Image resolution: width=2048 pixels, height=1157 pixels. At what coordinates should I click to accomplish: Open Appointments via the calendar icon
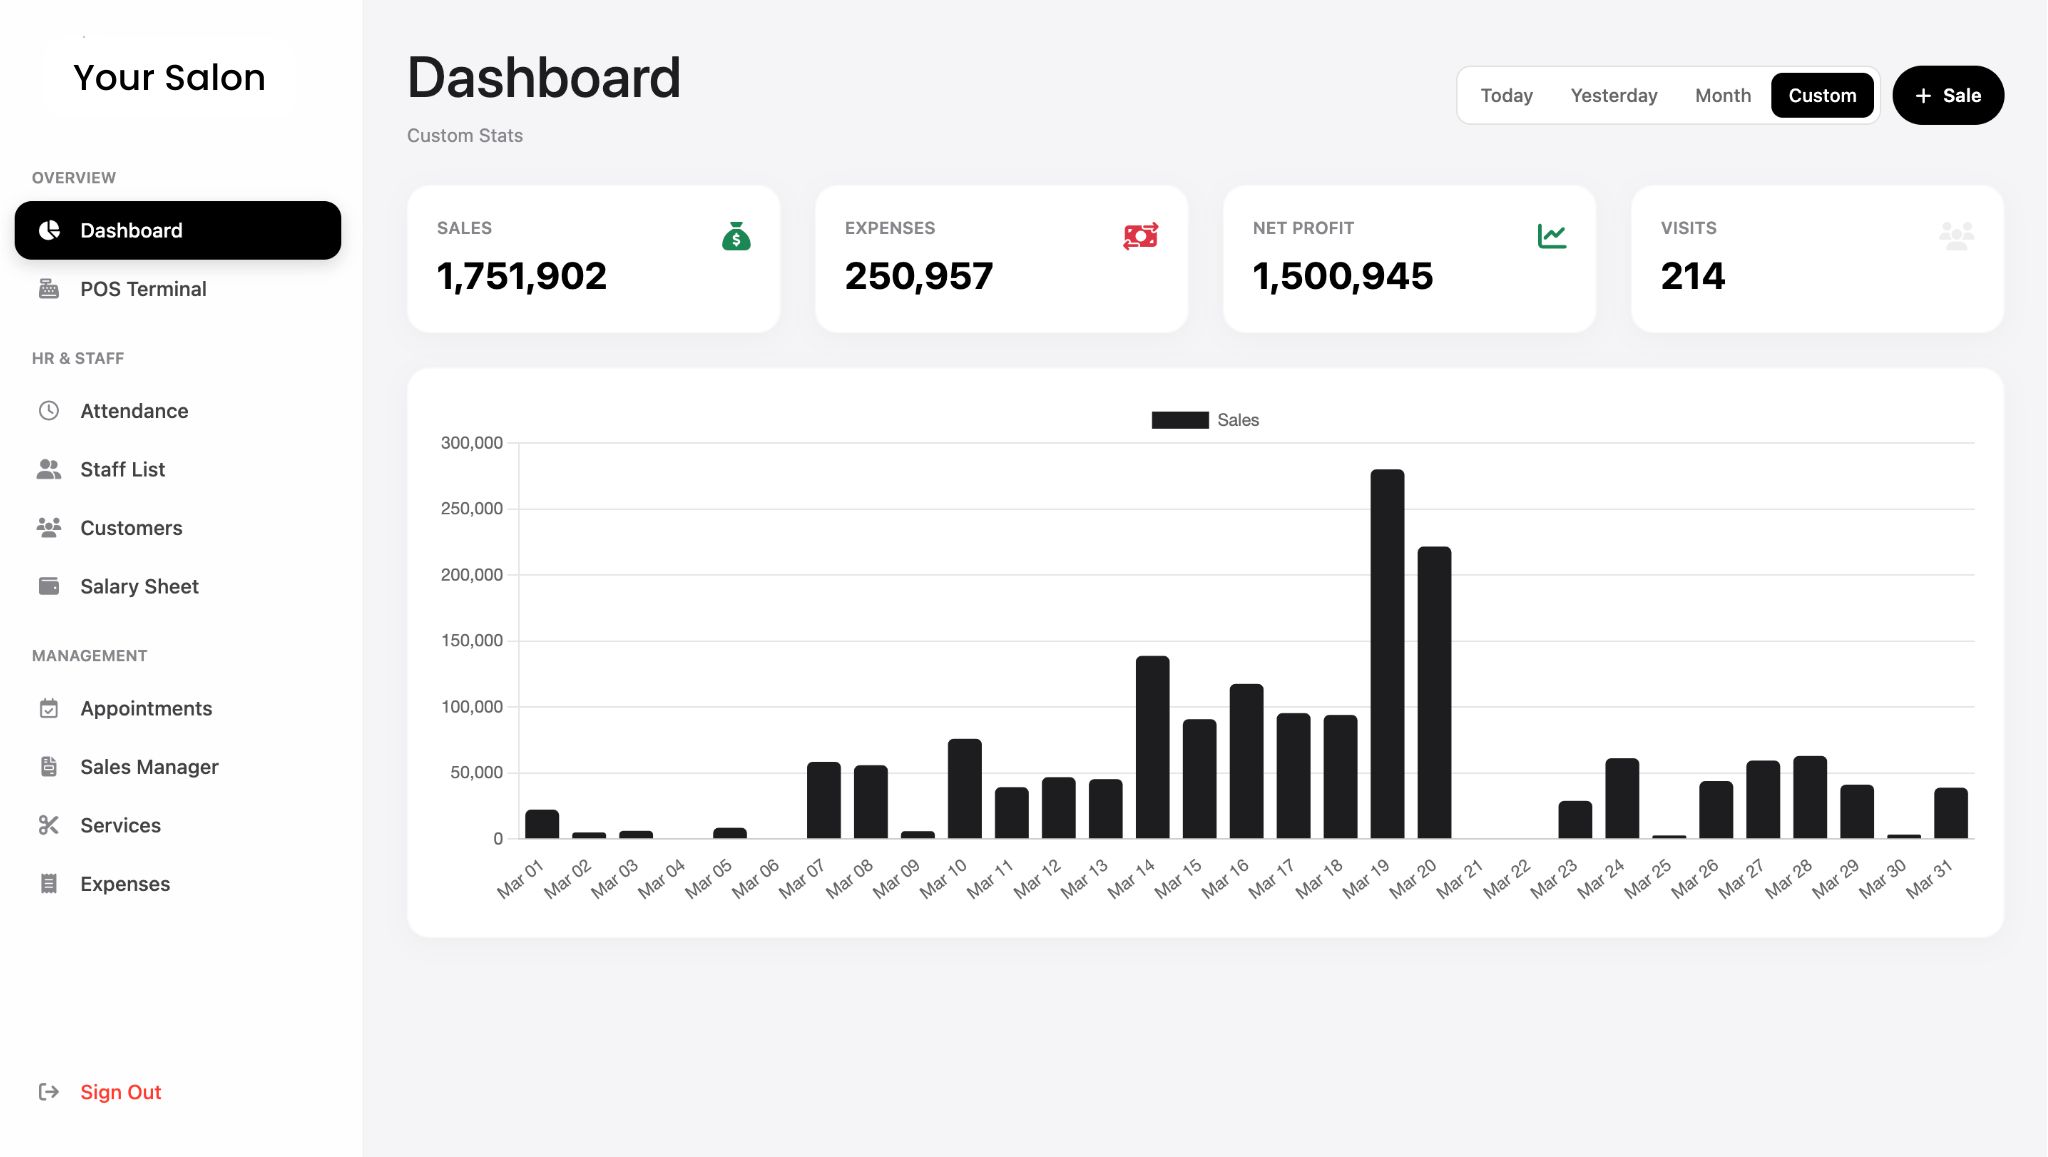tap(49, 707)
